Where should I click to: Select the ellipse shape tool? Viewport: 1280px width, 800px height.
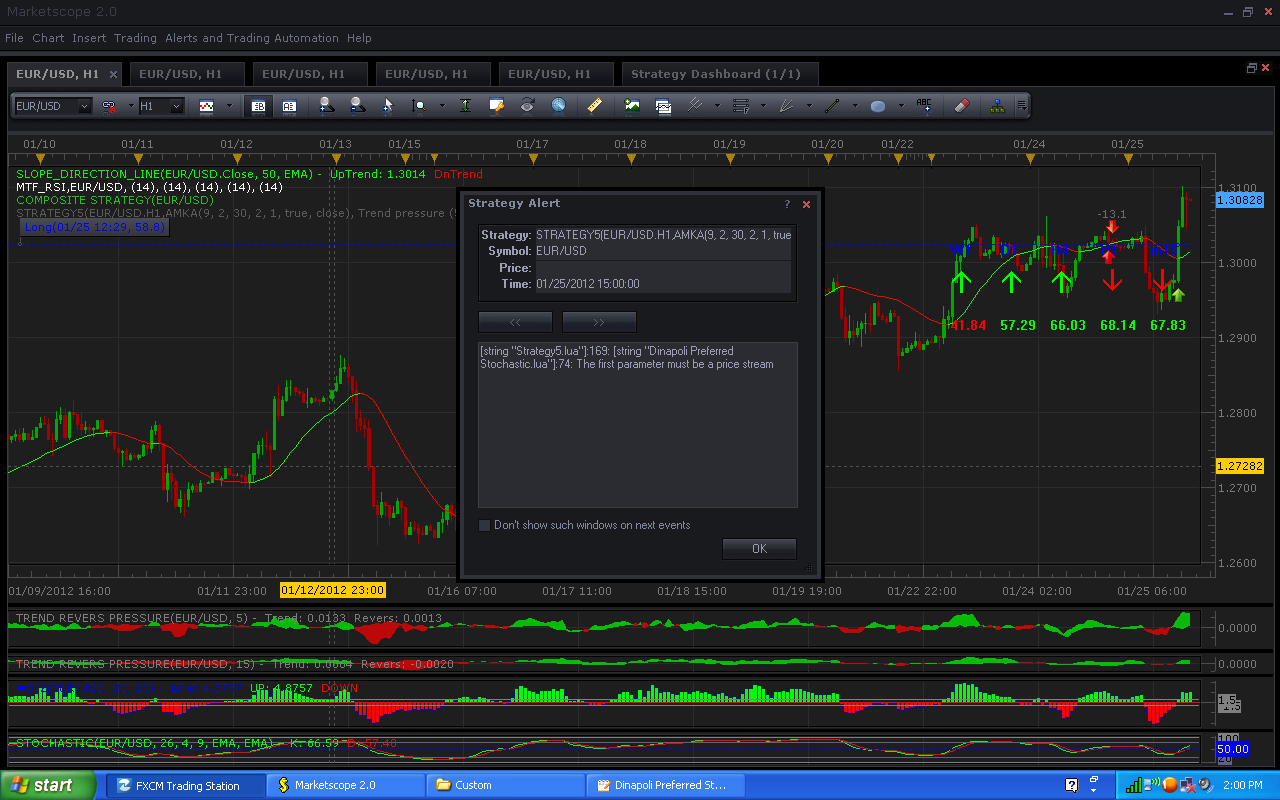tap(878, 105)
